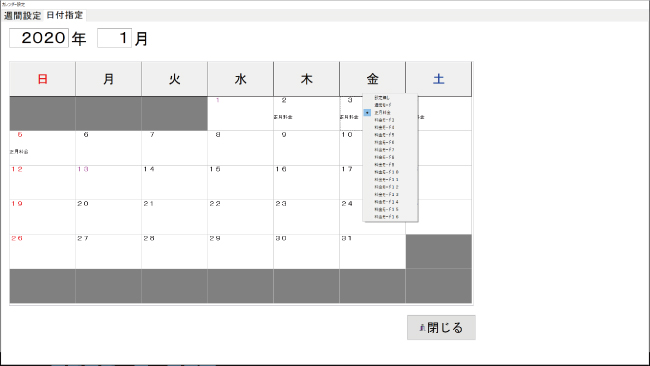Select the January 9 calendar cell

(306, 148)
